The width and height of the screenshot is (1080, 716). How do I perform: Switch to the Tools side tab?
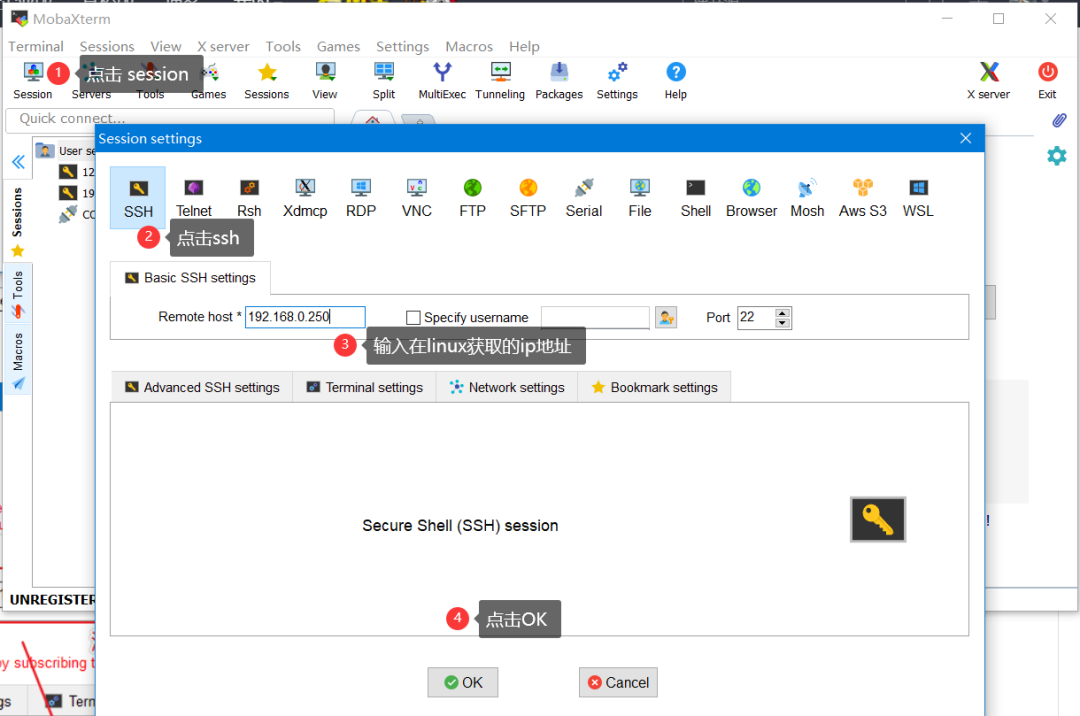click(x=17, y=293)
